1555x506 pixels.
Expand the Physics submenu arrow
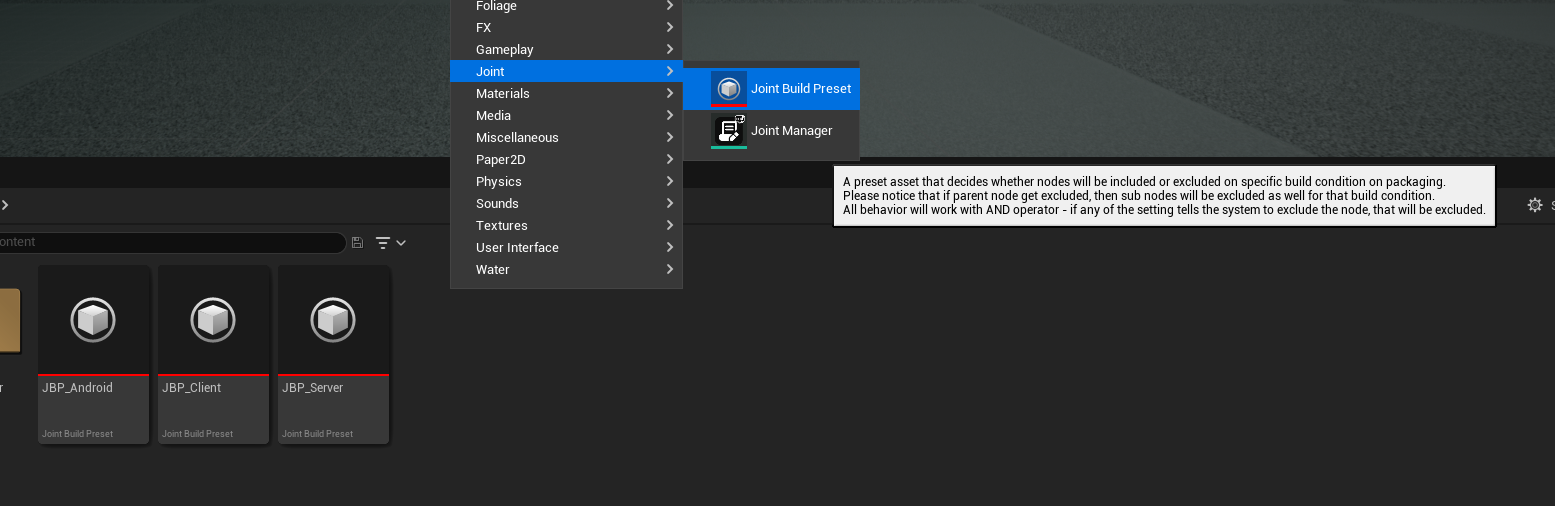coord(669,181)
